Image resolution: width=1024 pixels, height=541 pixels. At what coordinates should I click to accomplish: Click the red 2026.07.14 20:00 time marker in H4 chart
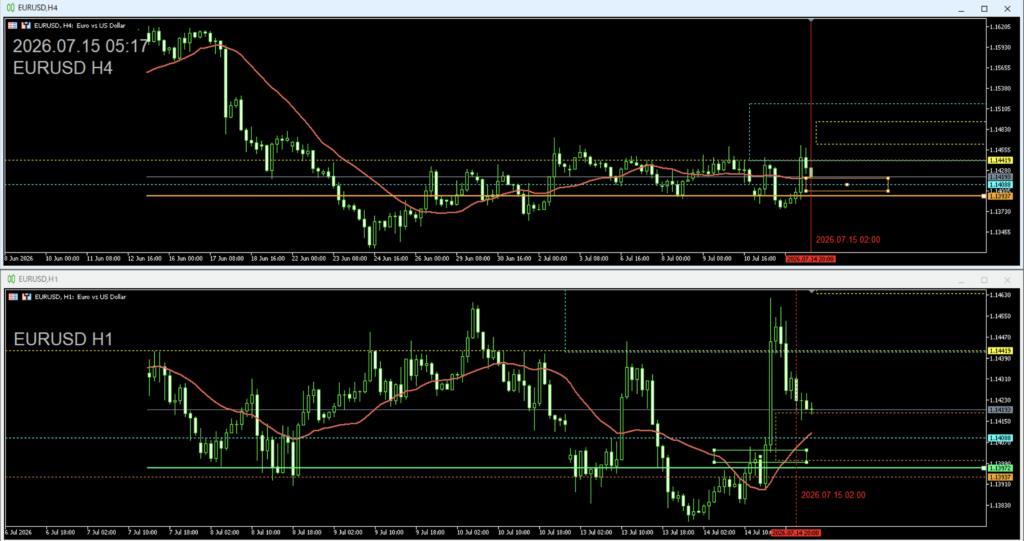point(810,259)
